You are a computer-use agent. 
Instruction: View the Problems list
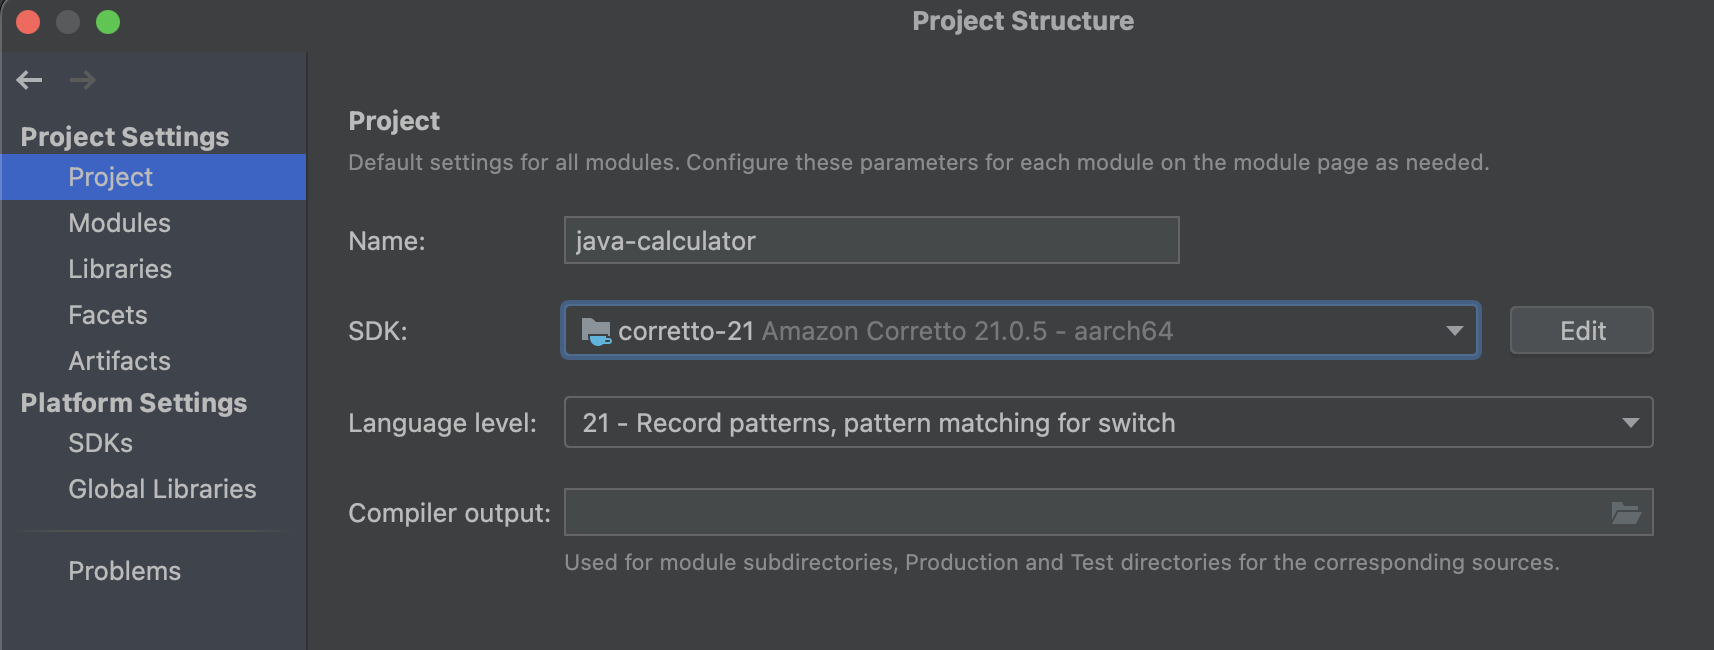click(124, 571)
